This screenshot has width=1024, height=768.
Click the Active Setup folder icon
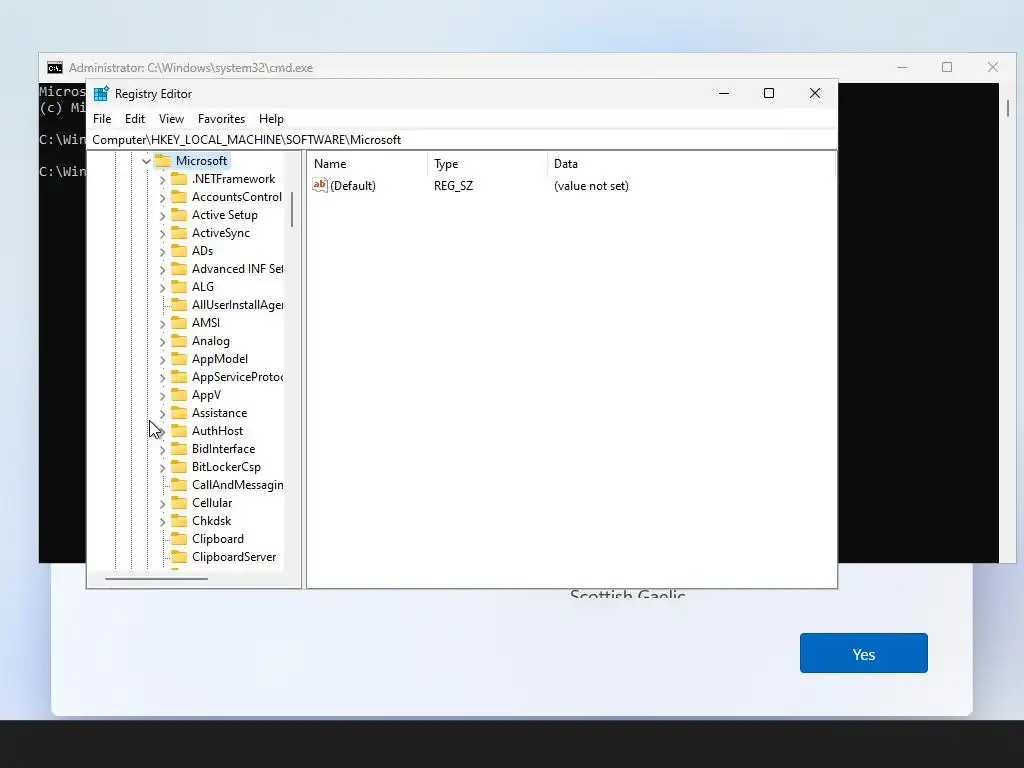pos(179,215)
